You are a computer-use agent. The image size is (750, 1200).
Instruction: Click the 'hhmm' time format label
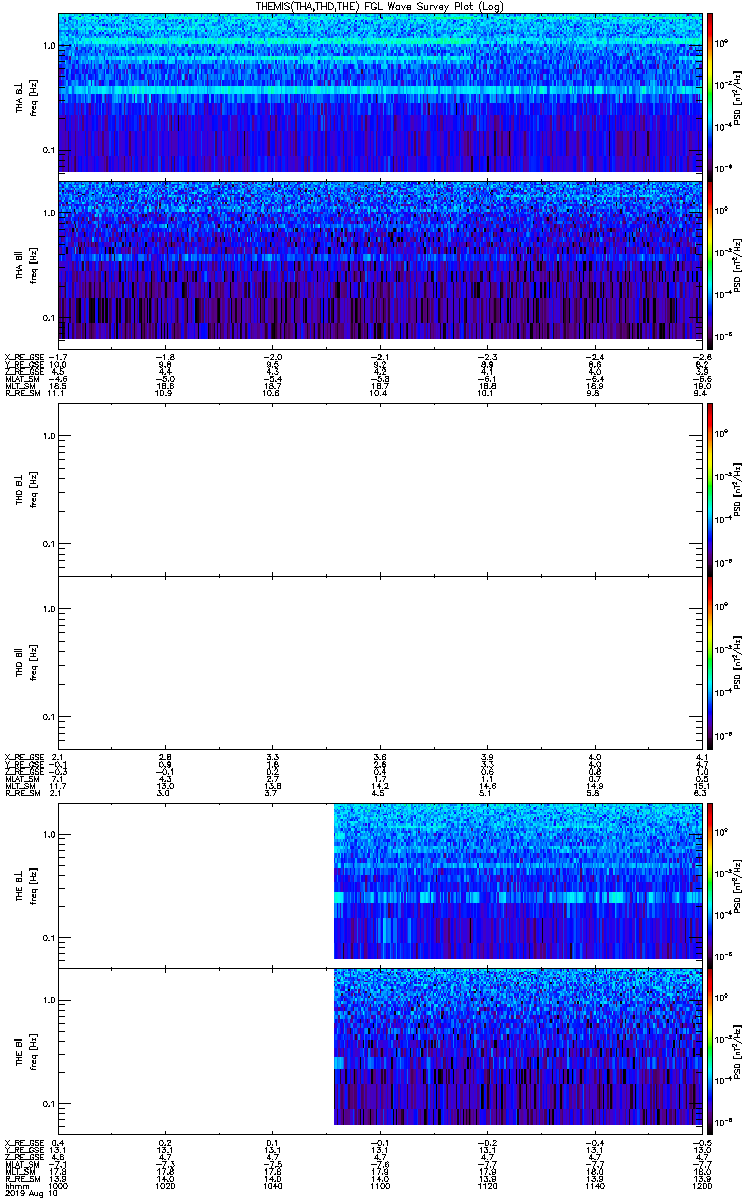point(15,1184)
